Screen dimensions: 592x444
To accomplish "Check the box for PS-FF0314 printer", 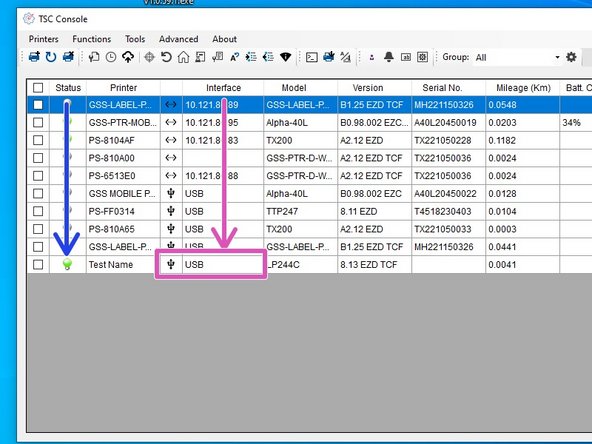I will click(x=38, y=211).
